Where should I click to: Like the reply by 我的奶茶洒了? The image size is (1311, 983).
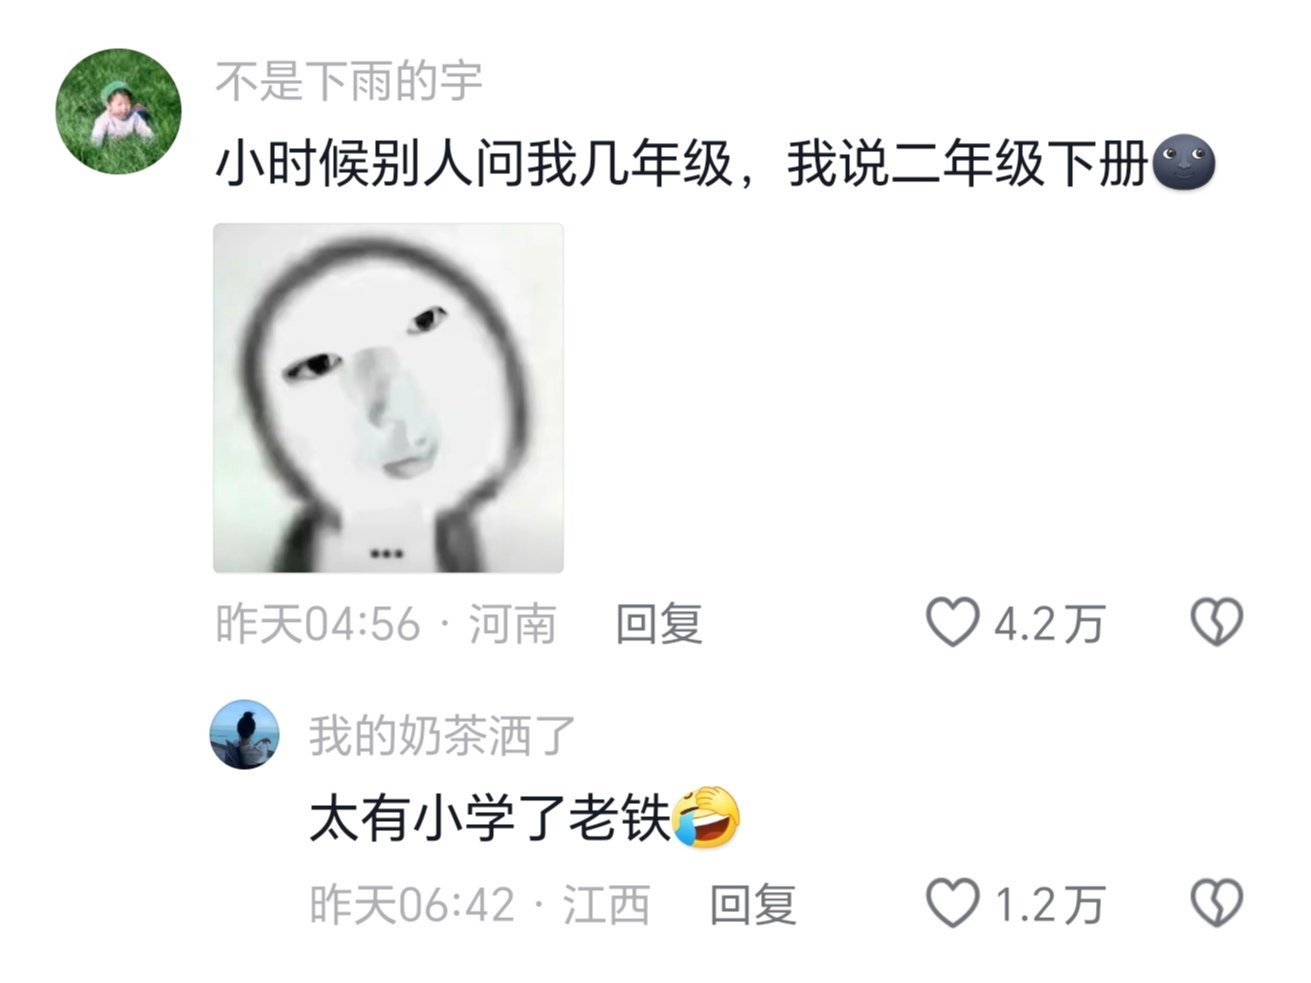[x=951, y=903]
